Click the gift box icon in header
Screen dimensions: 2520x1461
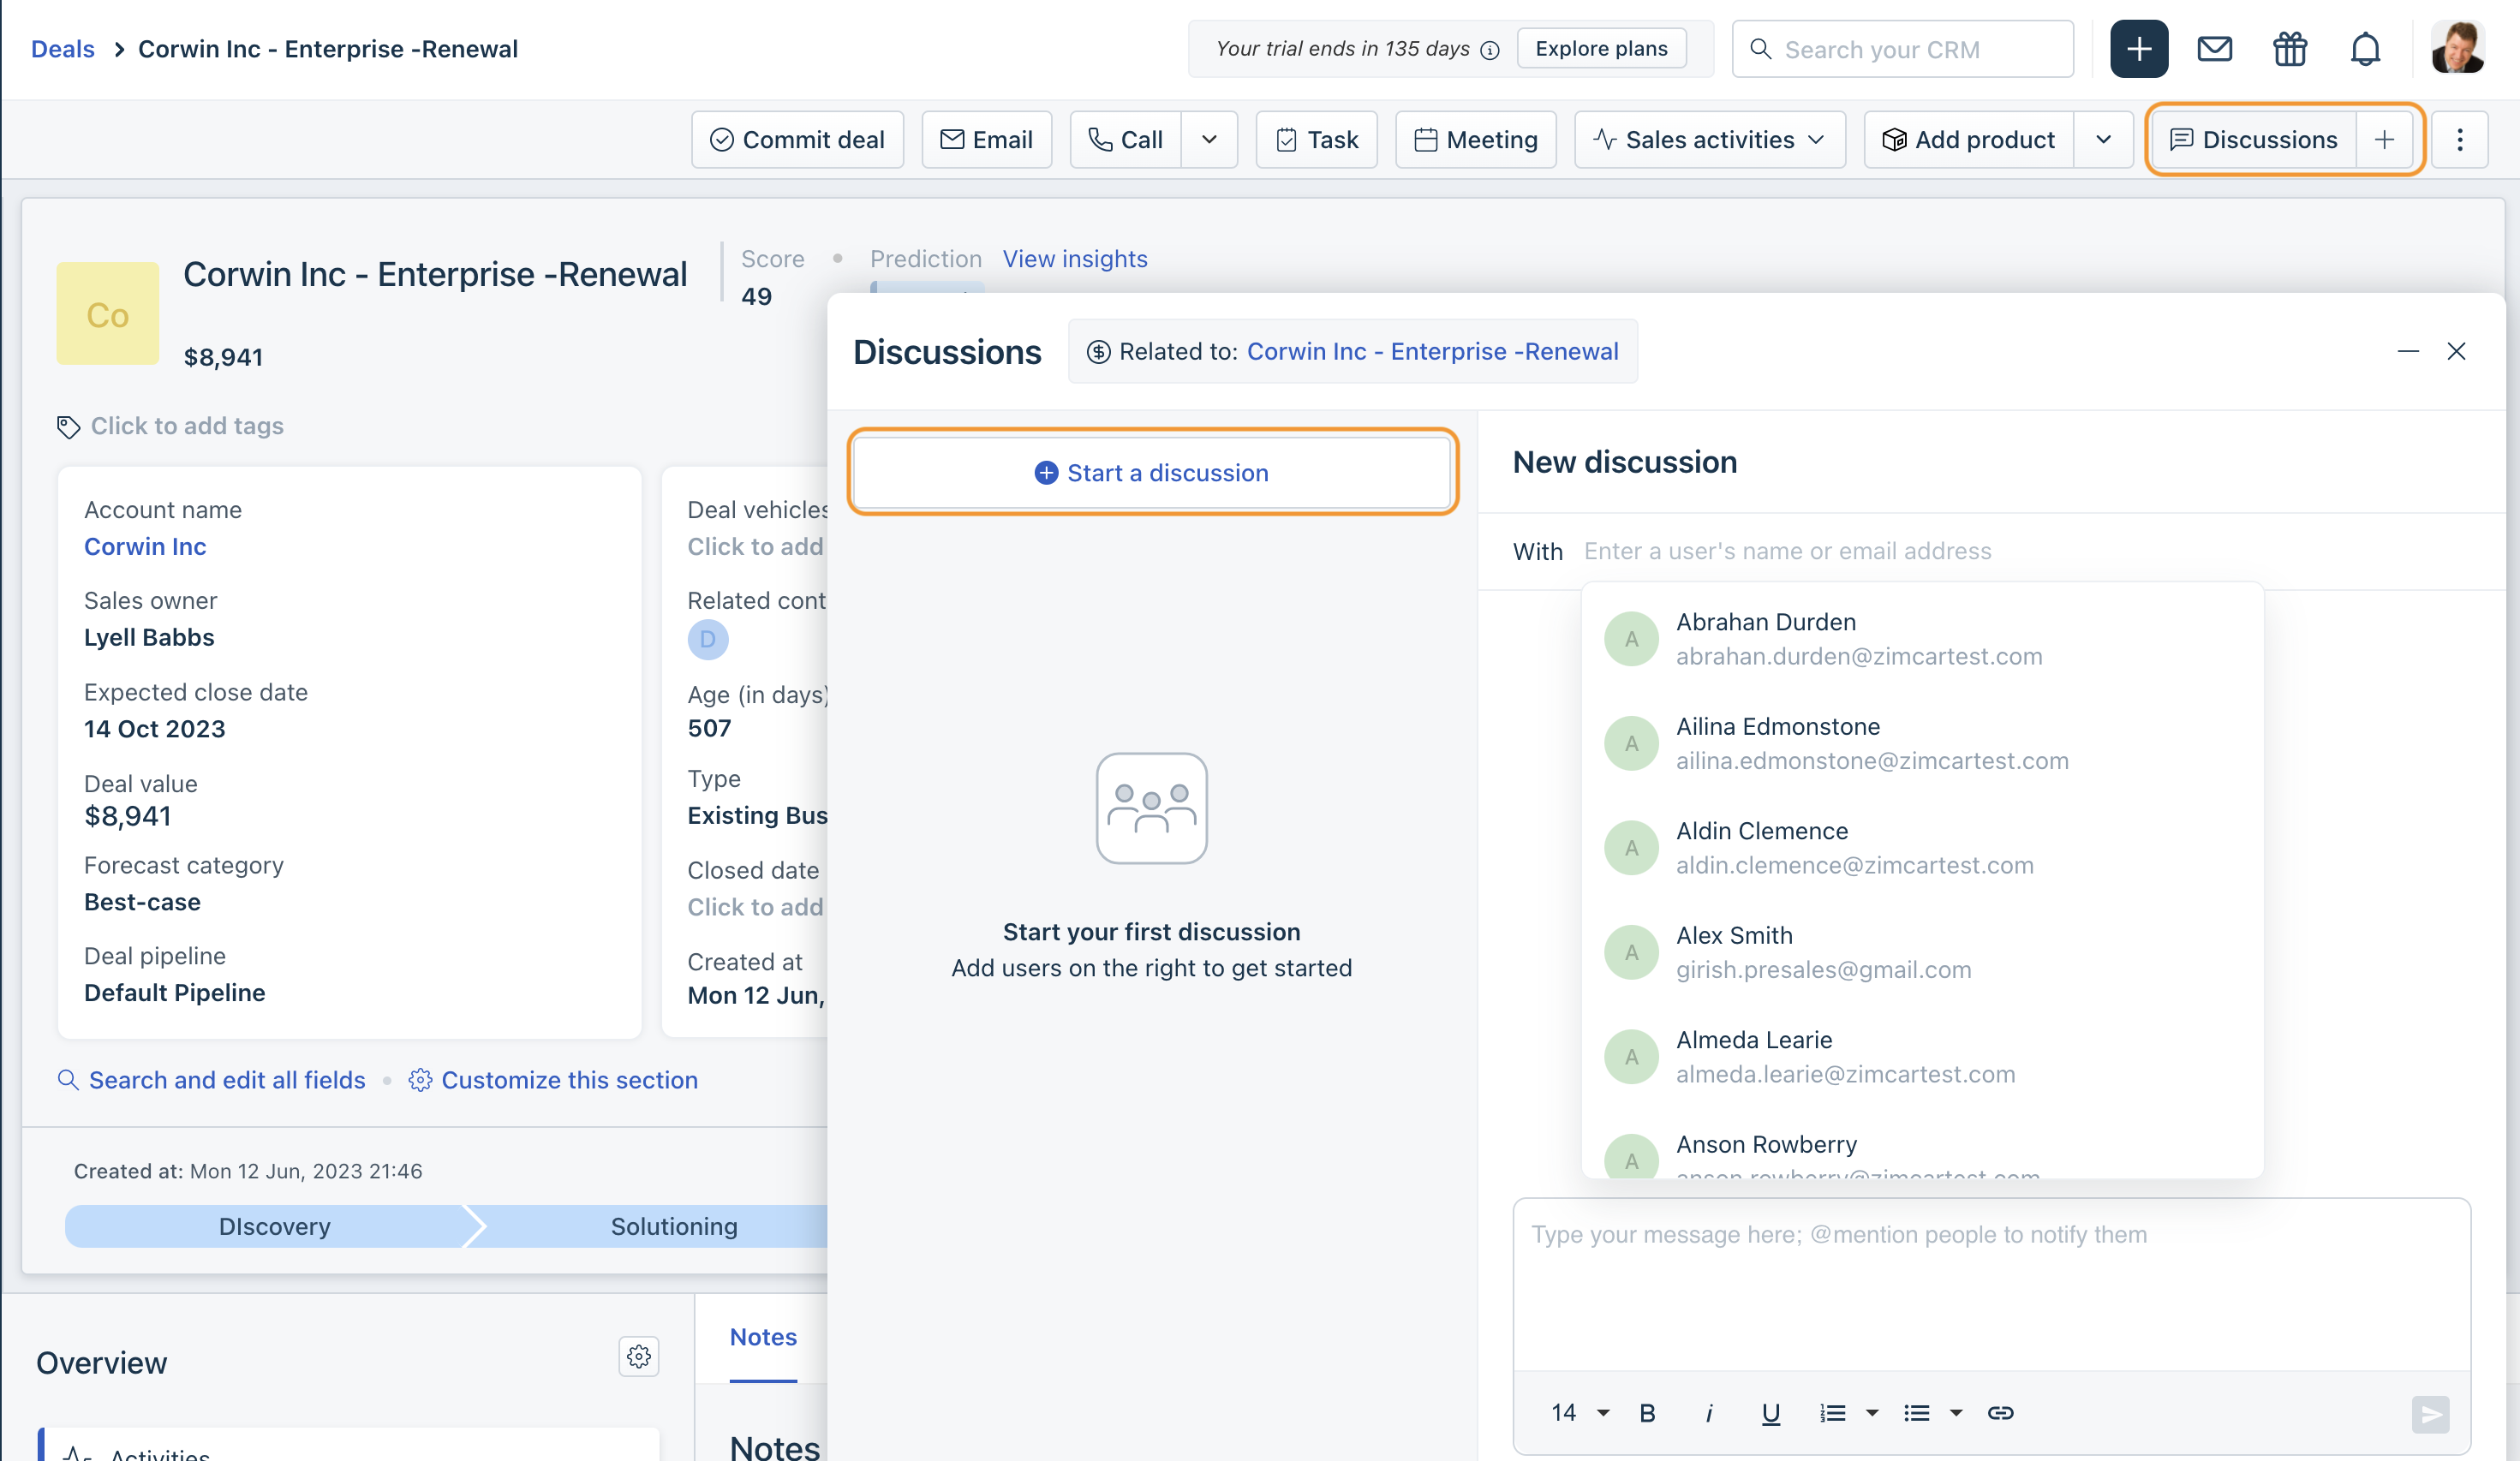pos(2289,49)
